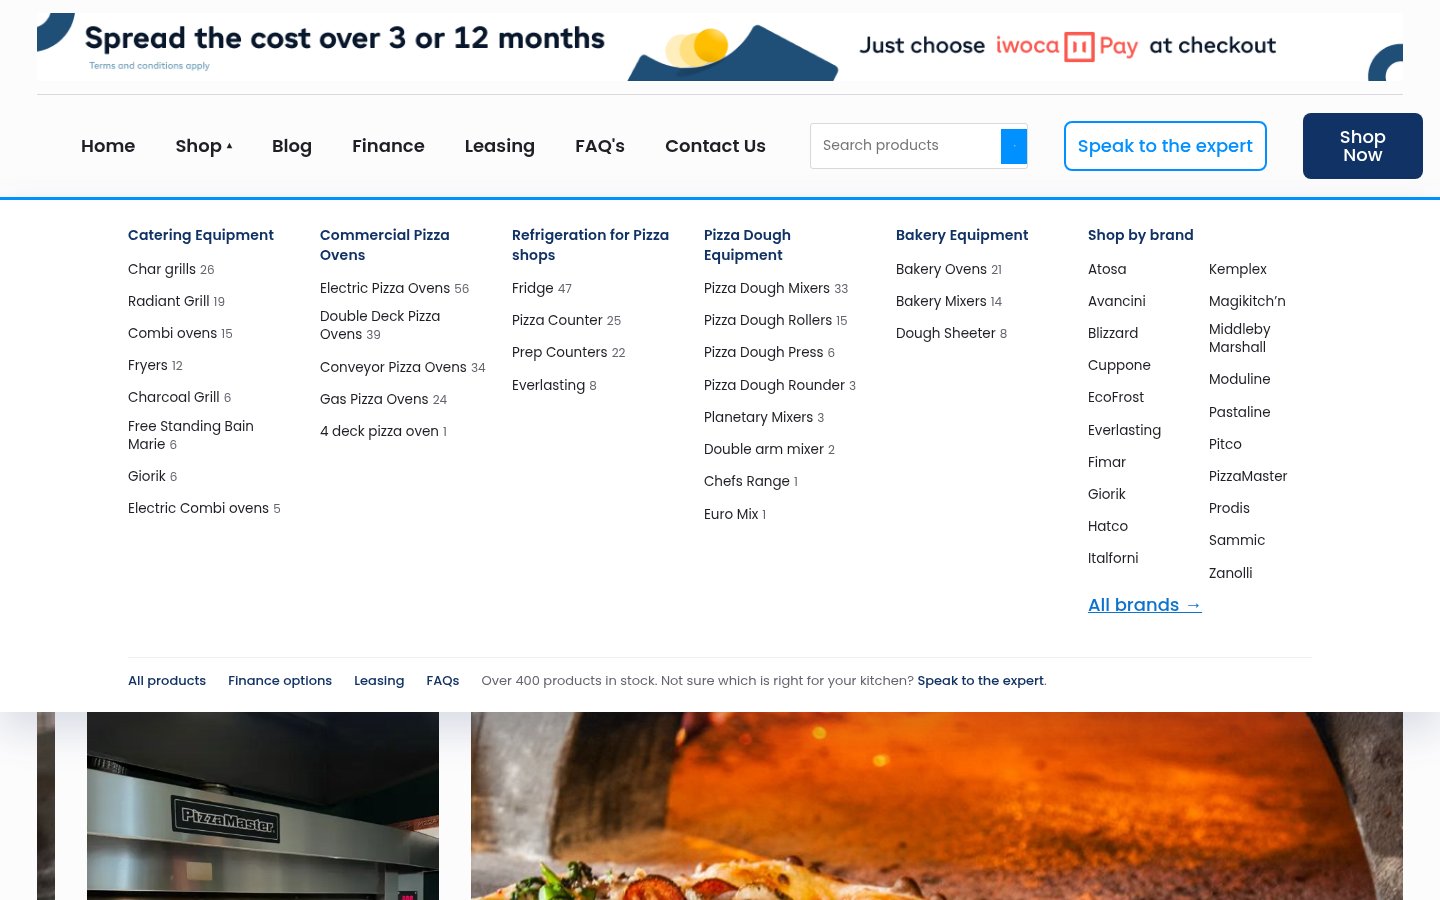The image size is (1440, 900).
Task: Open the Char grills category
Action: pos(171,269)
